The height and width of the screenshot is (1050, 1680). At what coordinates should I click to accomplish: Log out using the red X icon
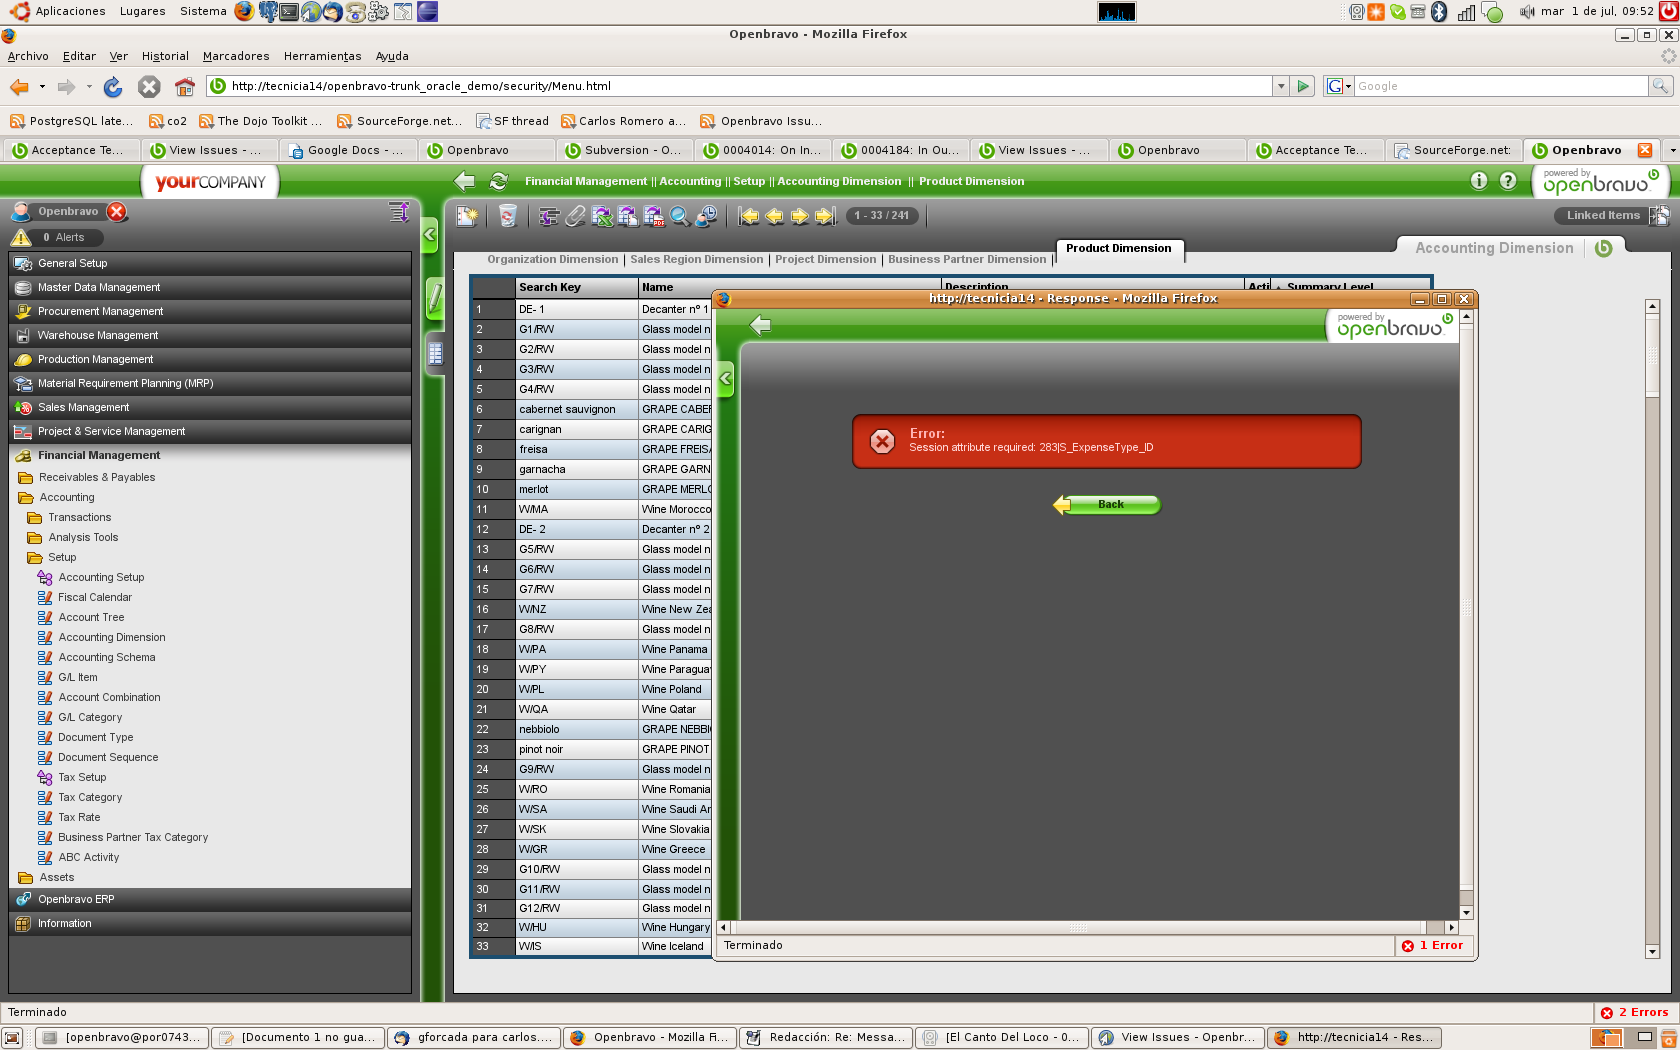pos(117,212)
